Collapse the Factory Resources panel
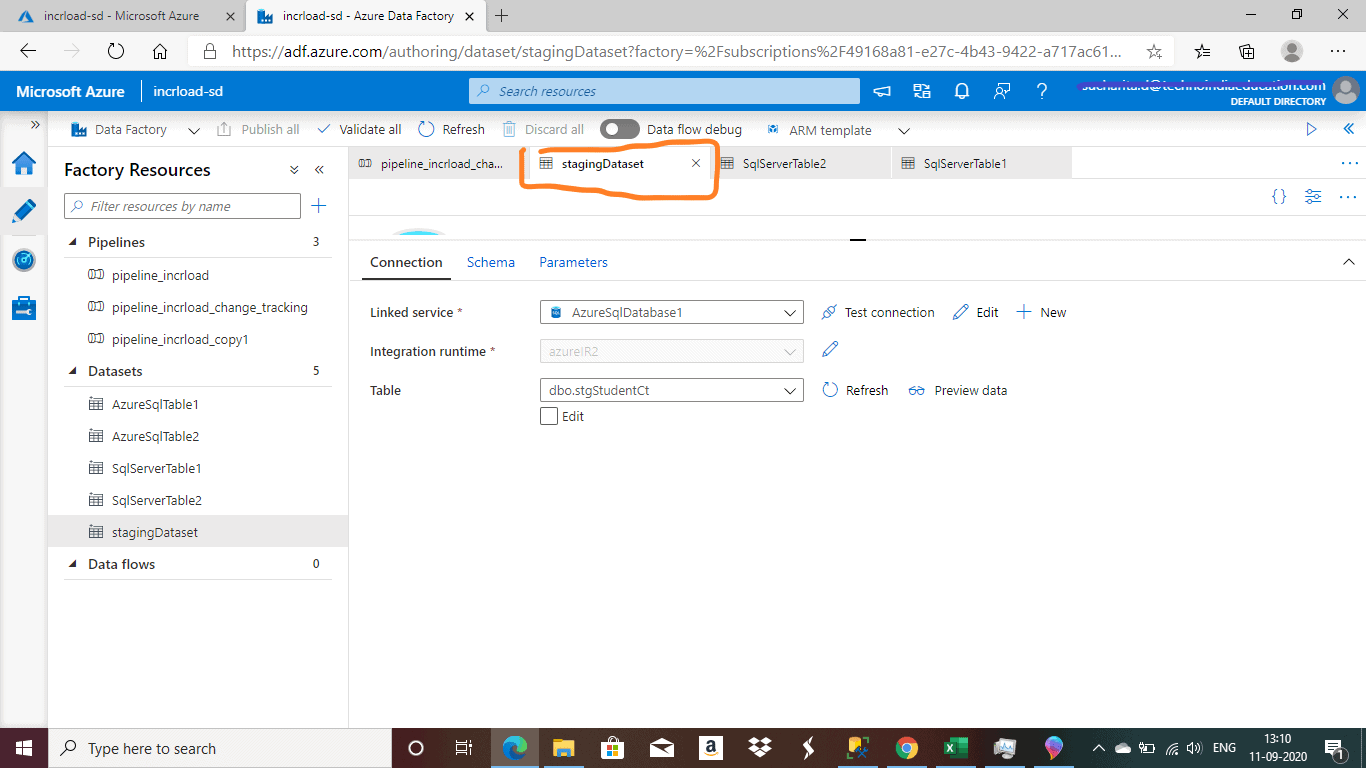This screenshot has width=1366, height=768. (x=319, y=170)
